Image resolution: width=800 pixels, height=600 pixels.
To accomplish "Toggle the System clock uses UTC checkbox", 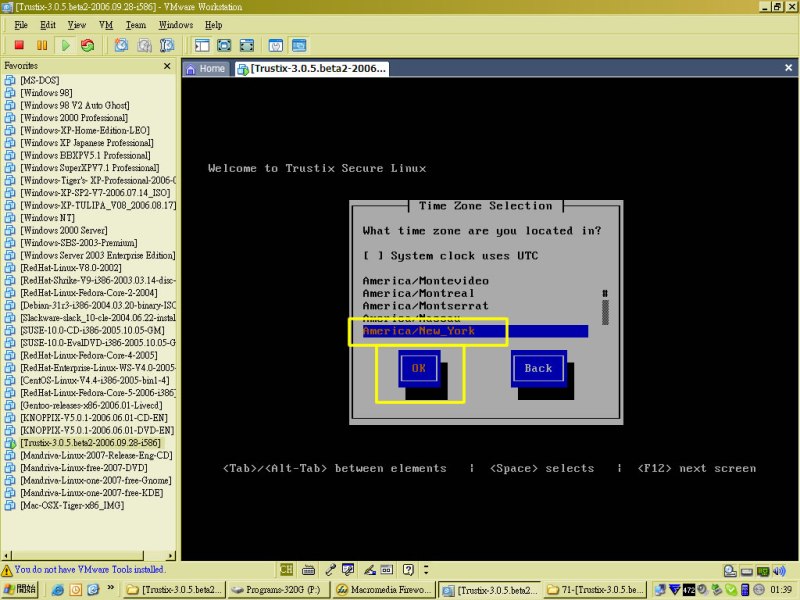I will 373,256.
